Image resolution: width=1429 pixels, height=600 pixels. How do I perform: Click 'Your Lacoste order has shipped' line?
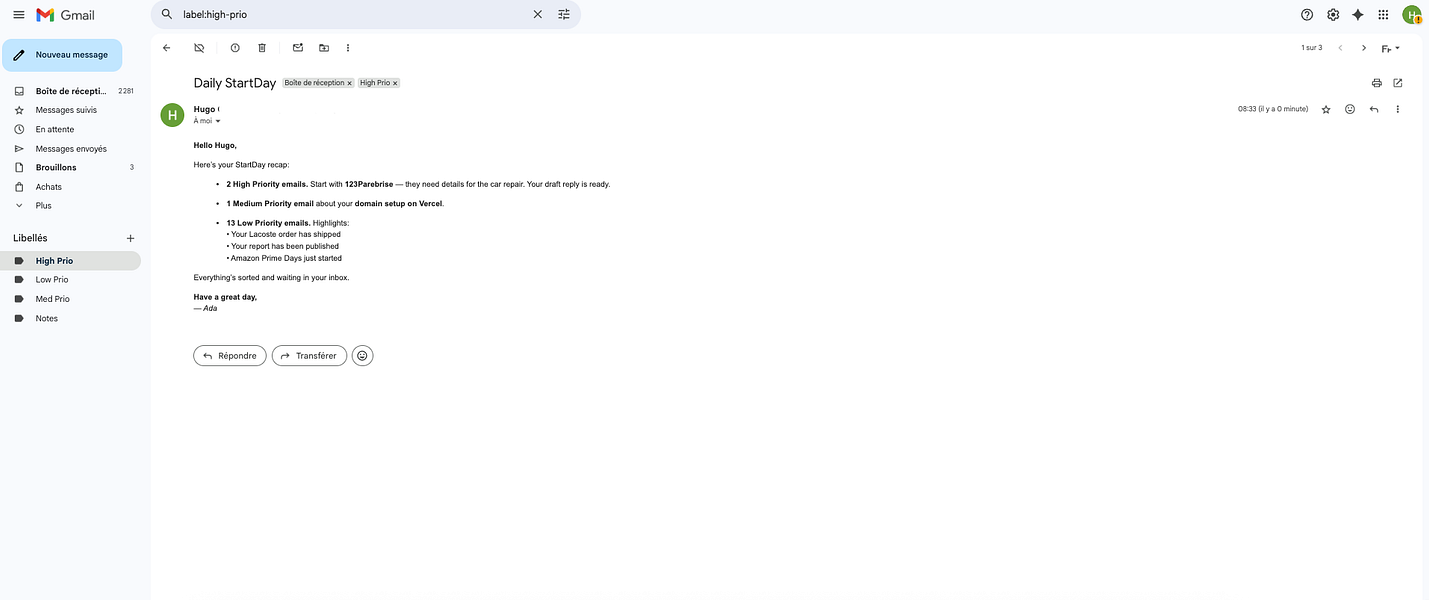tap(286, 234)
